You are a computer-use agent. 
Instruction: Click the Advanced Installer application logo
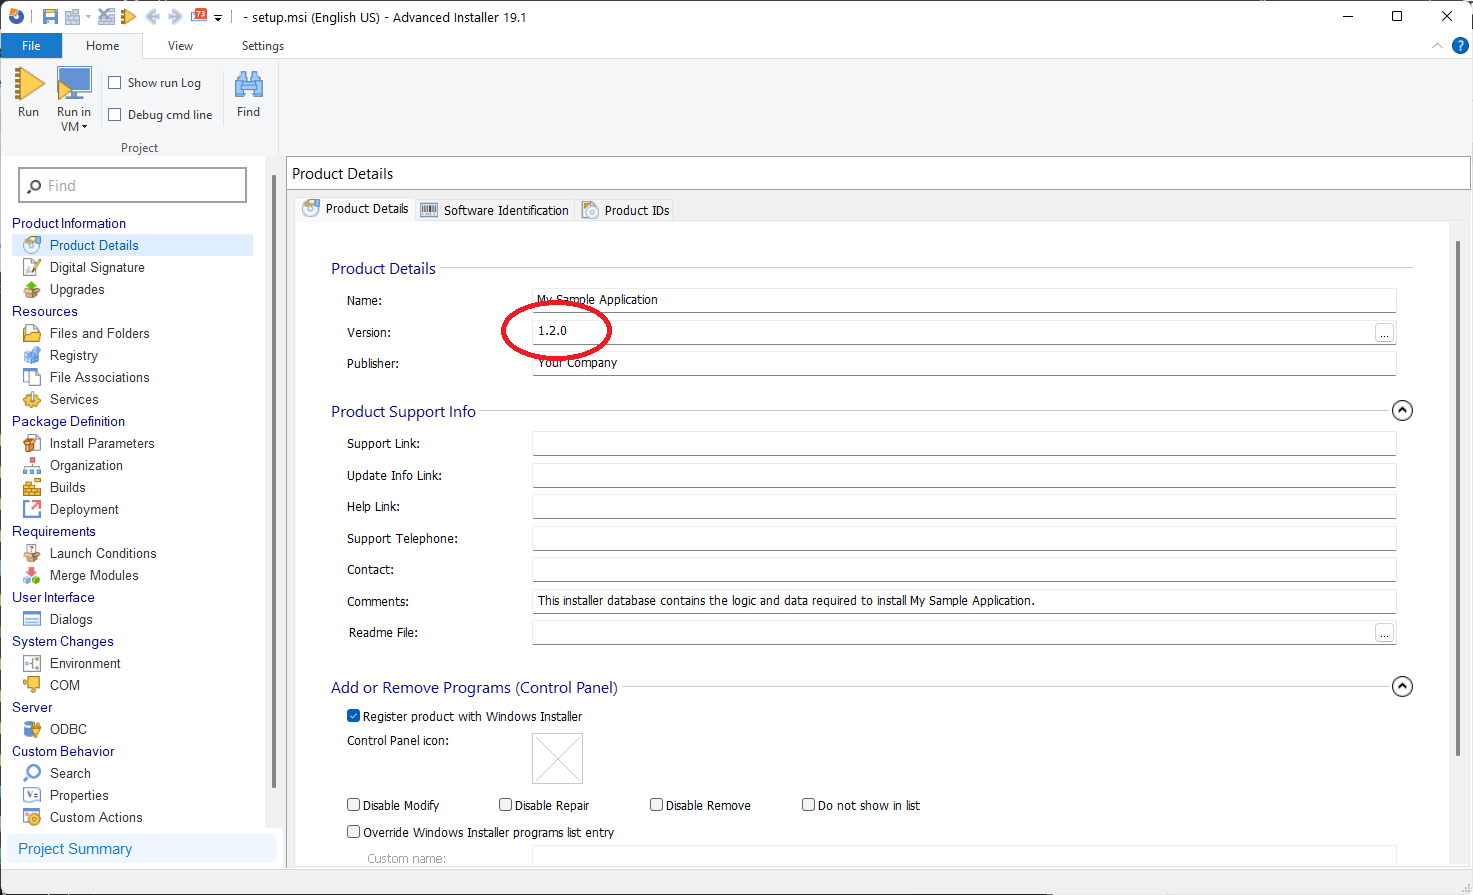coord(16,16)
